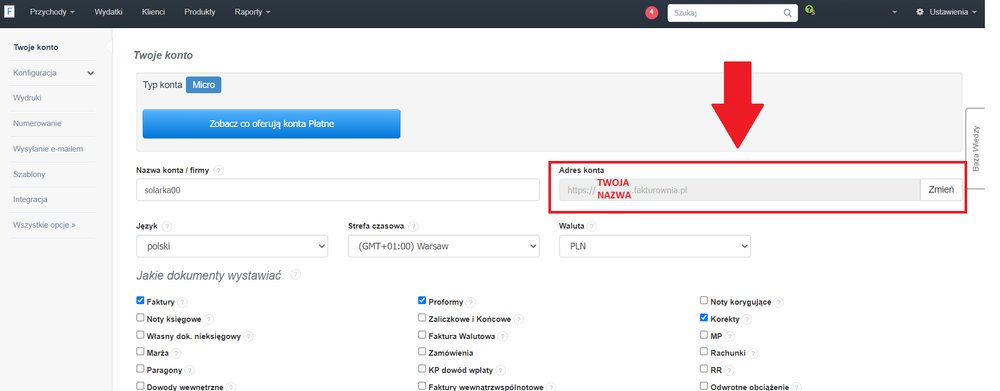The image size is (1000, 391).
Task: Open Wydatki in the top menu
Action: (x=108, y=12)
